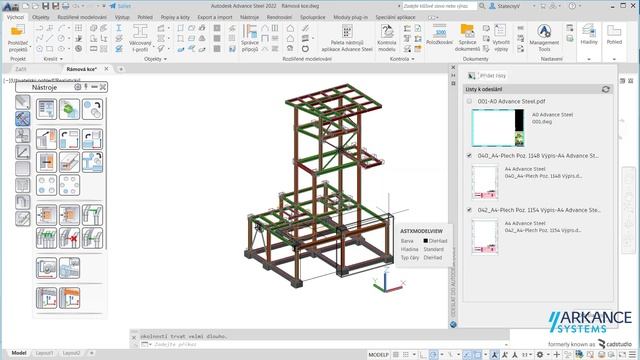Open the Export a import ribbon tab

coord(215,18)
